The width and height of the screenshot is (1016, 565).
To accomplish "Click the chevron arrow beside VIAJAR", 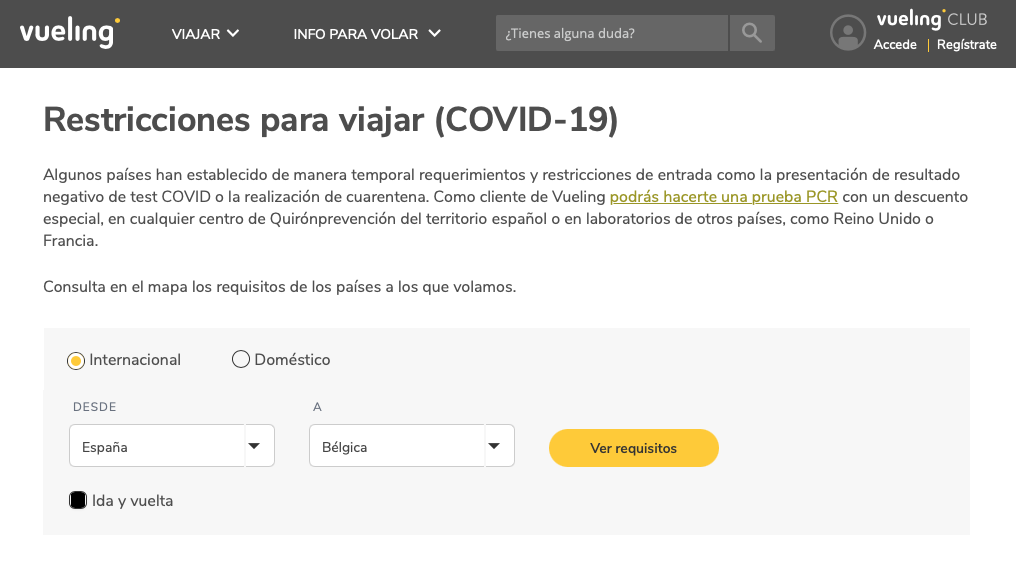I will click(233, 33).
